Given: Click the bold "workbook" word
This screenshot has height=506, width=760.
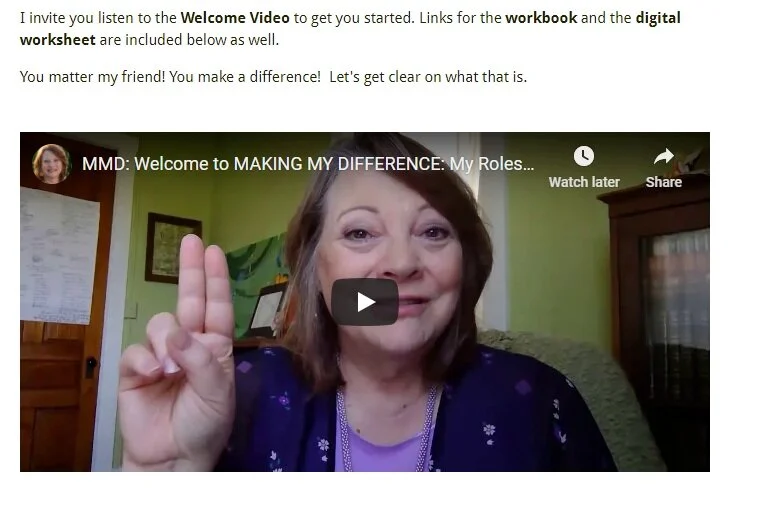Looking at the screenshot, I should click(541, 18).
